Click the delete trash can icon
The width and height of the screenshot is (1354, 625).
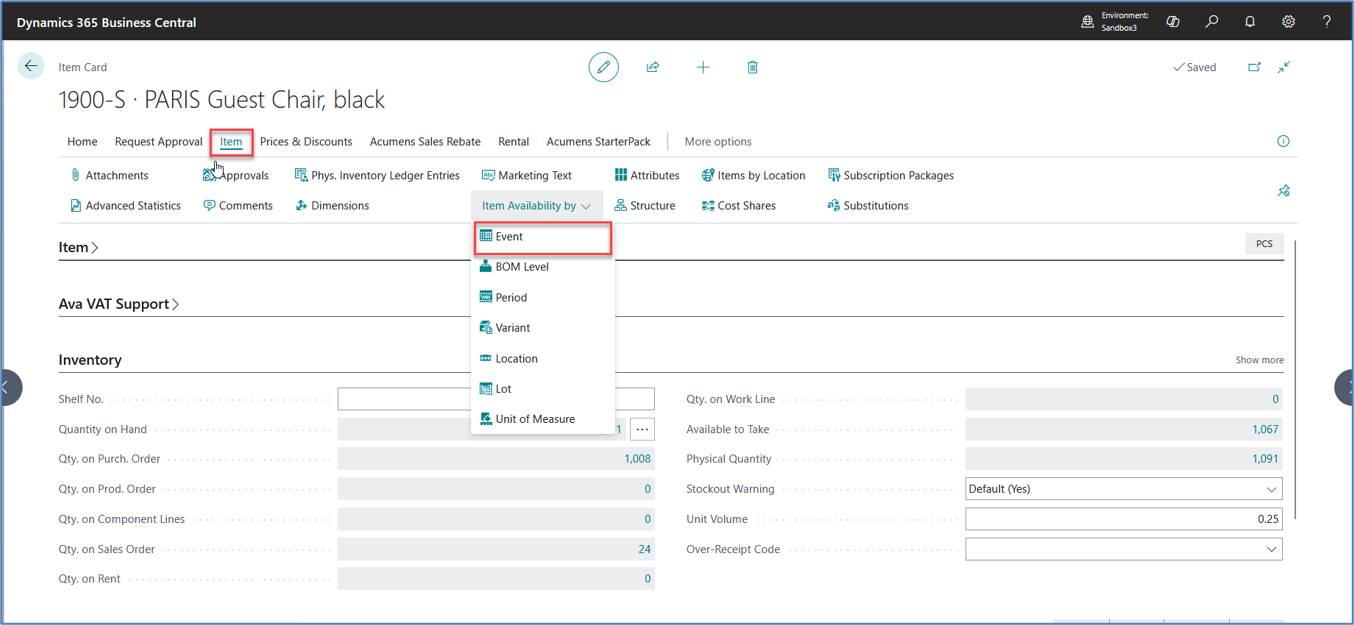coord(753,67)
